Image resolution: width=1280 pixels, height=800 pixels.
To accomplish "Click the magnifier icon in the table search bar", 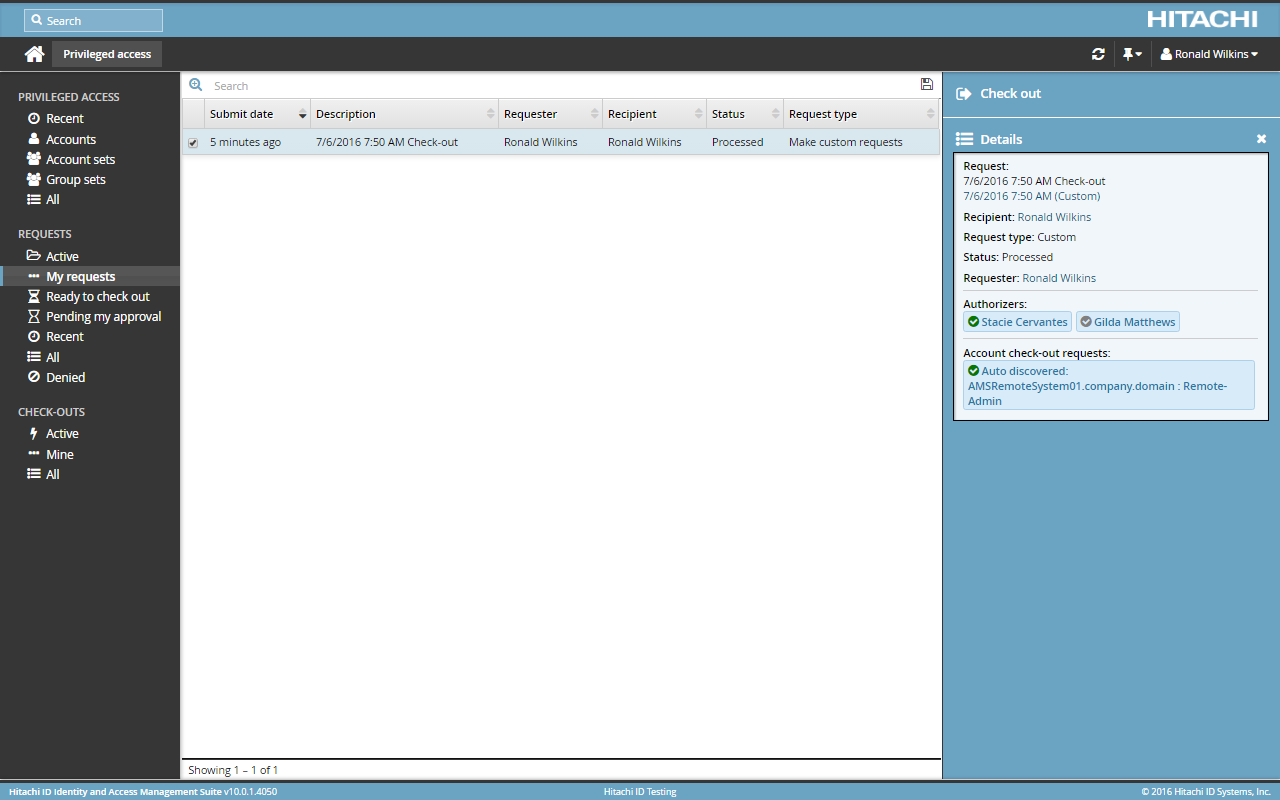I will [x=196, y=84].
